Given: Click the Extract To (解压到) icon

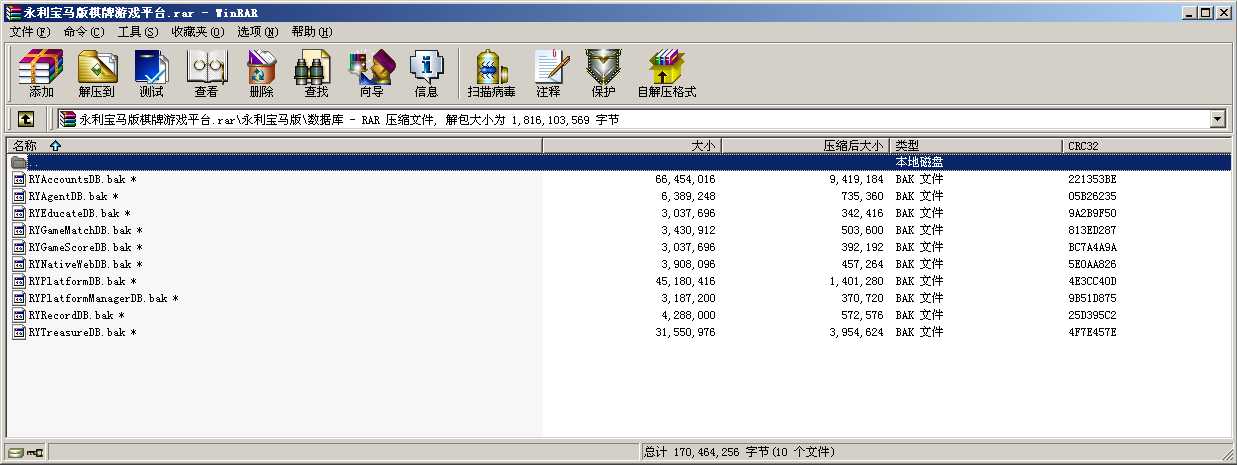Looking at the screenshot, I should (97, 73).
